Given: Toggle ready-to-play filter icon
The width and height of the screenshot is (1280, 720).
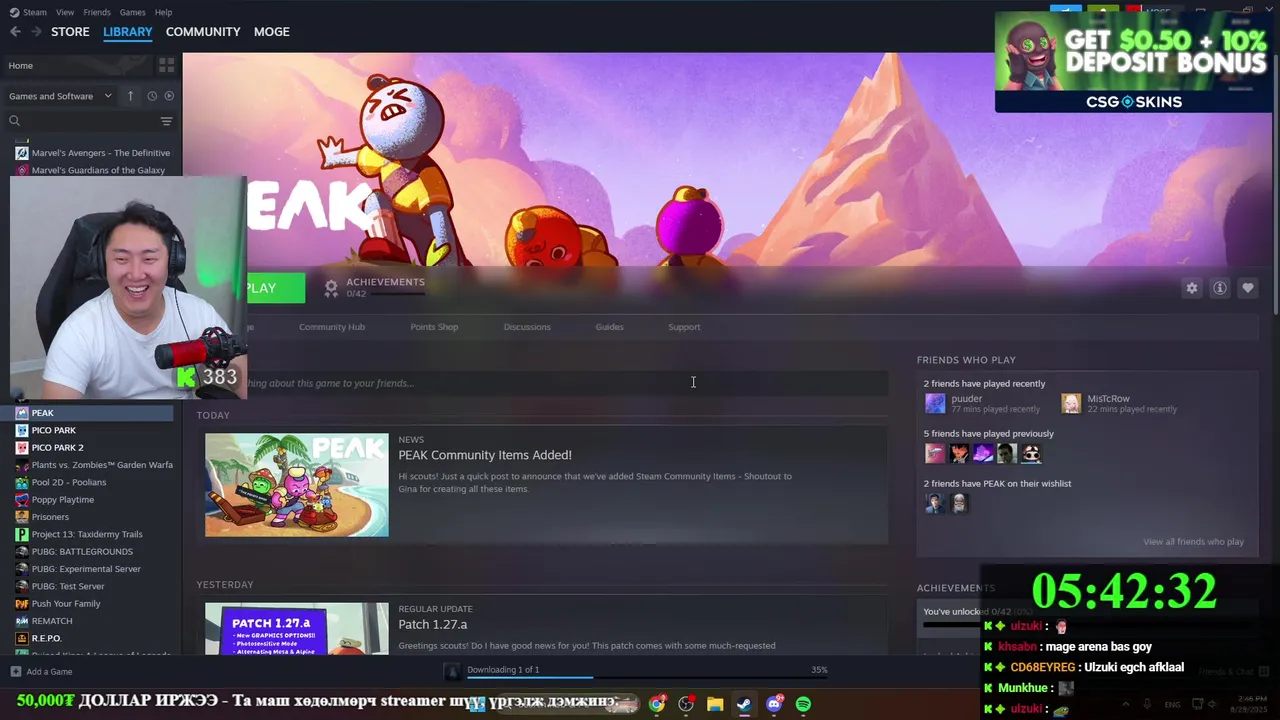Looking at the screenshot, I should point(169,96).
